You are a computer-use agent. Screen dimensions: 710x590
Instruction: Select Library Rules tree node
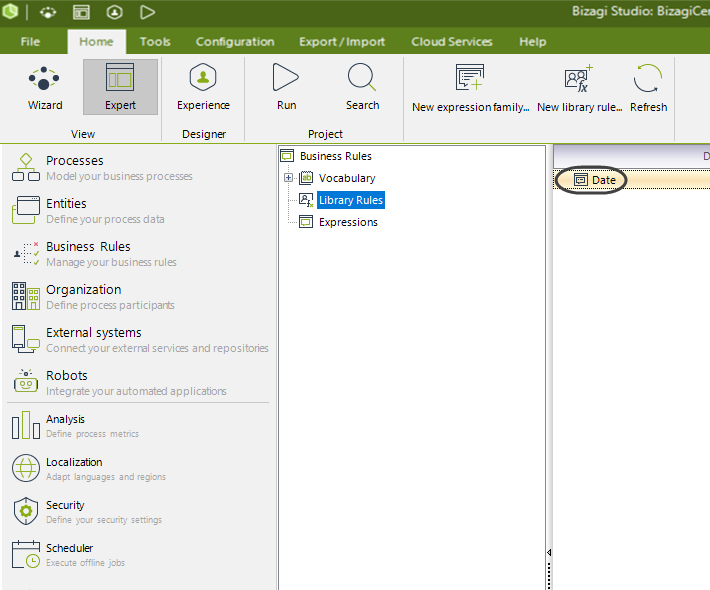pos(351,200)
